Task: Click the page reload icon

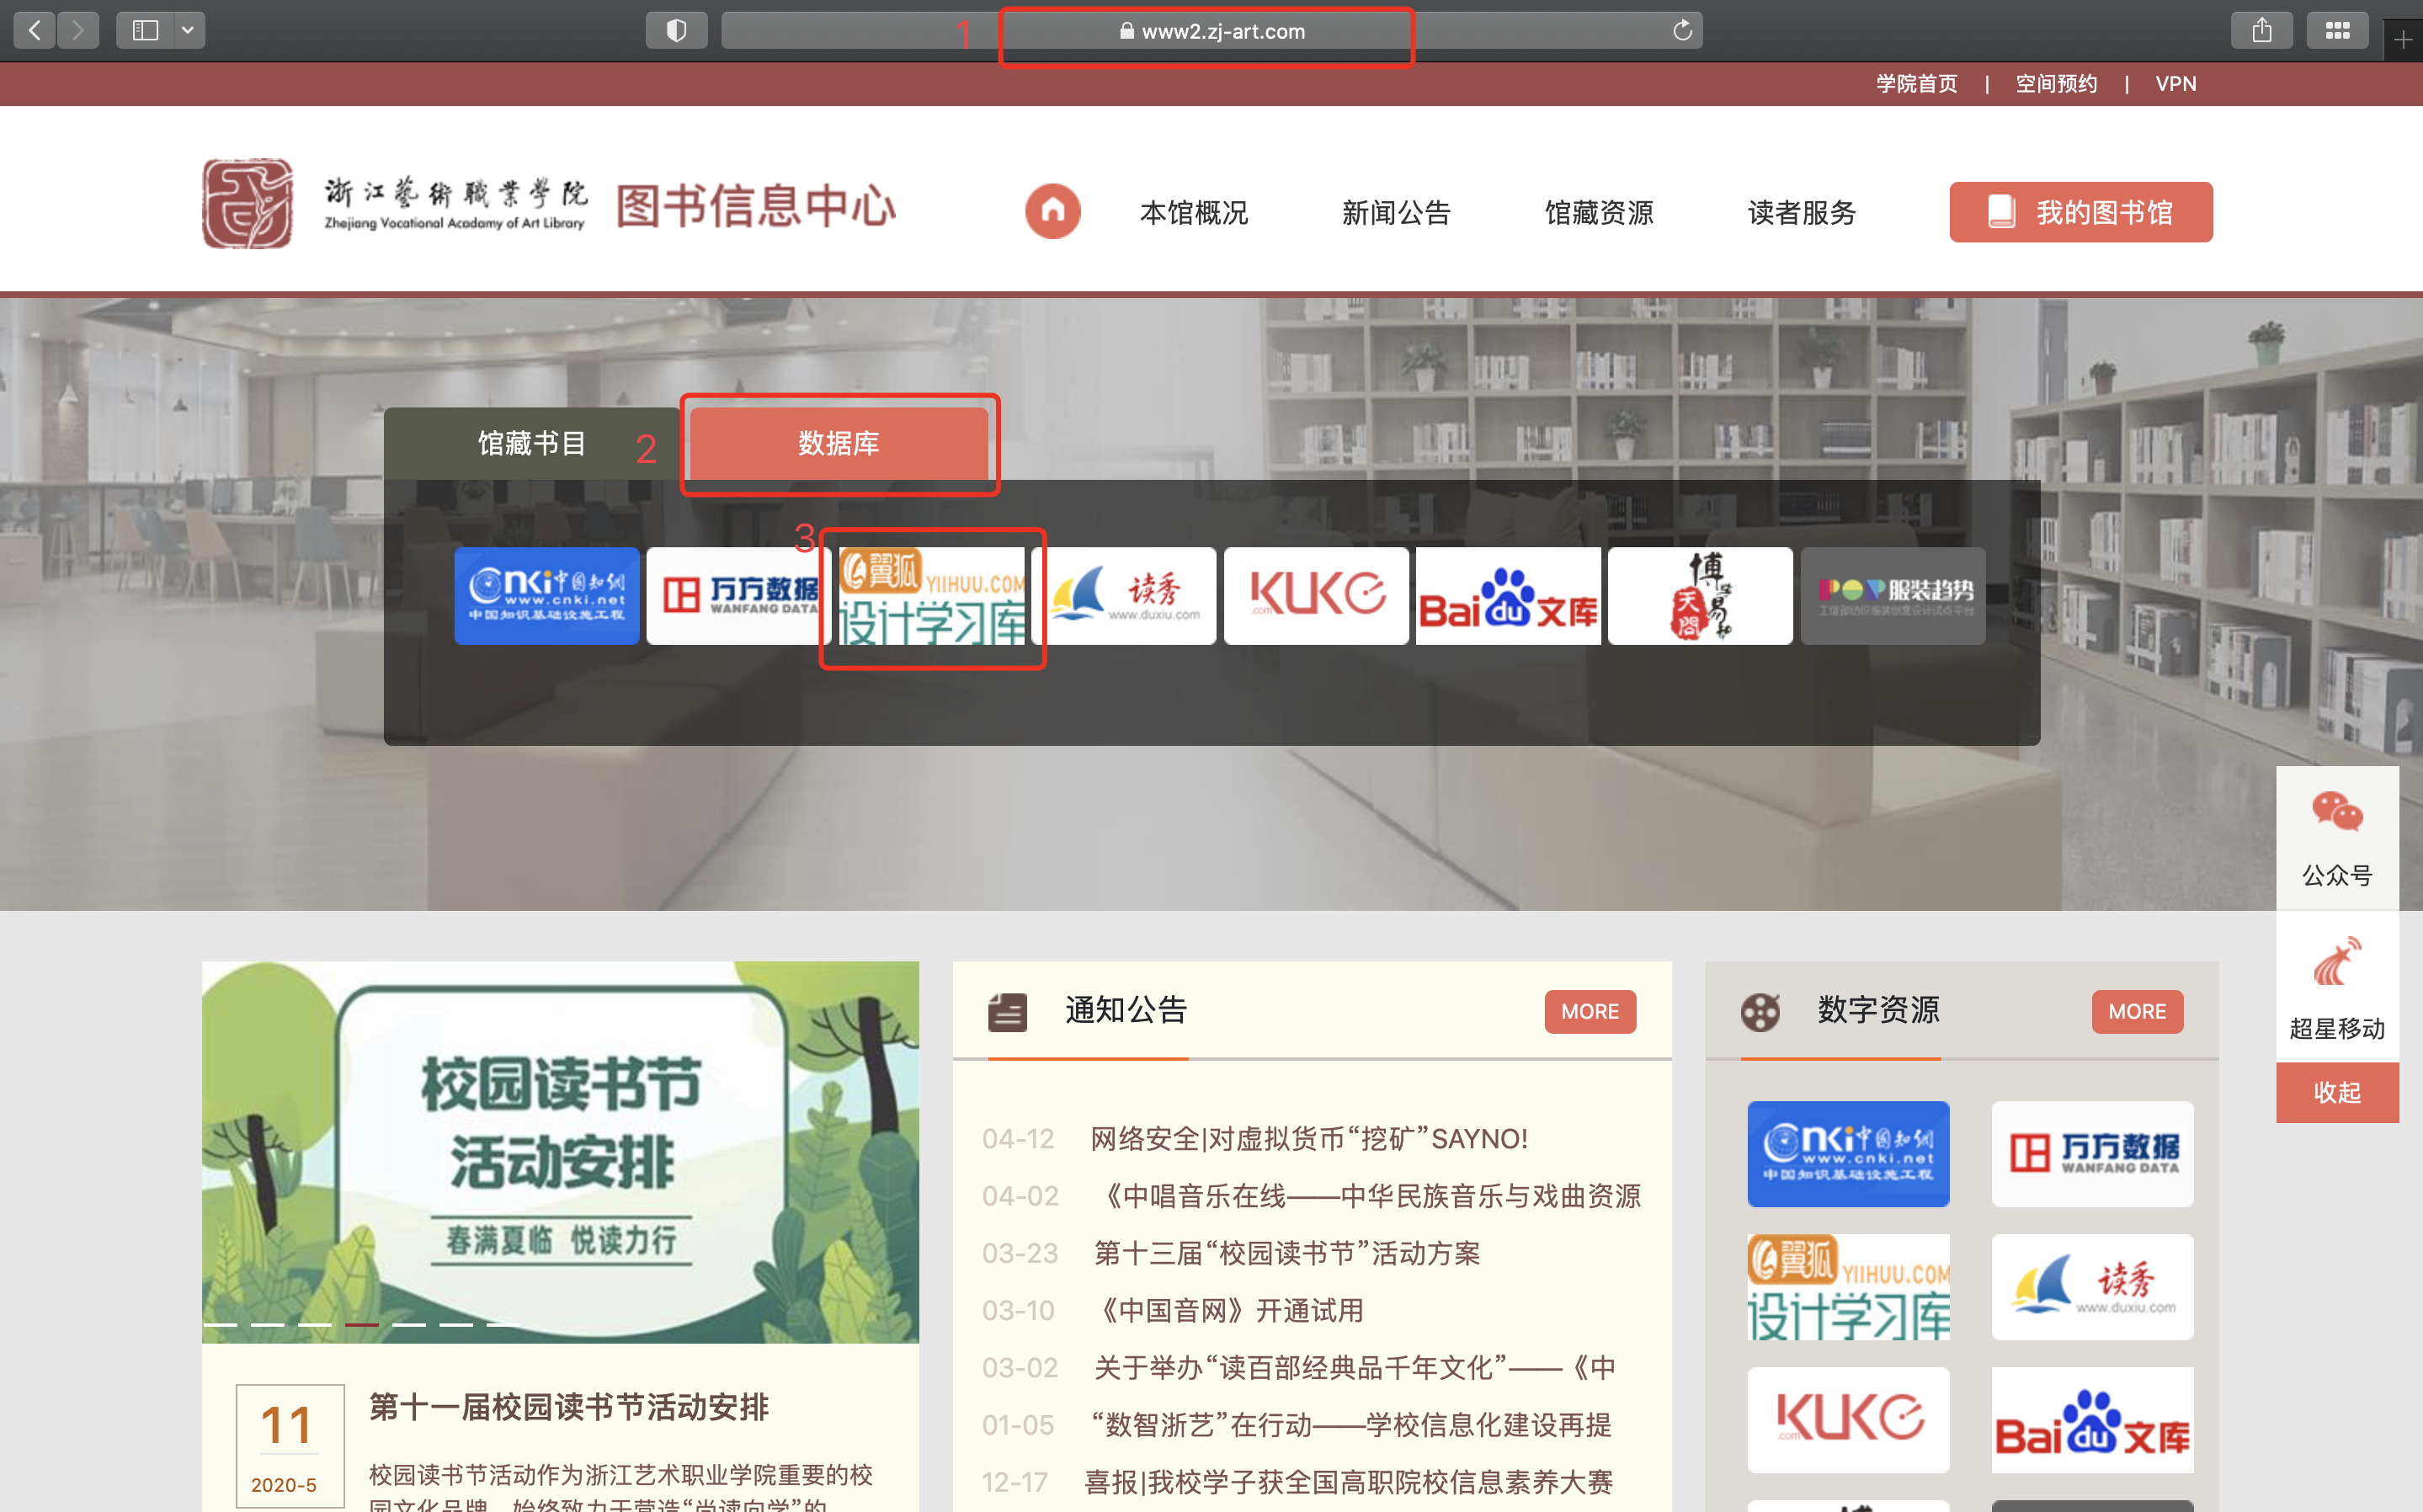Action: coord(1682,30)
